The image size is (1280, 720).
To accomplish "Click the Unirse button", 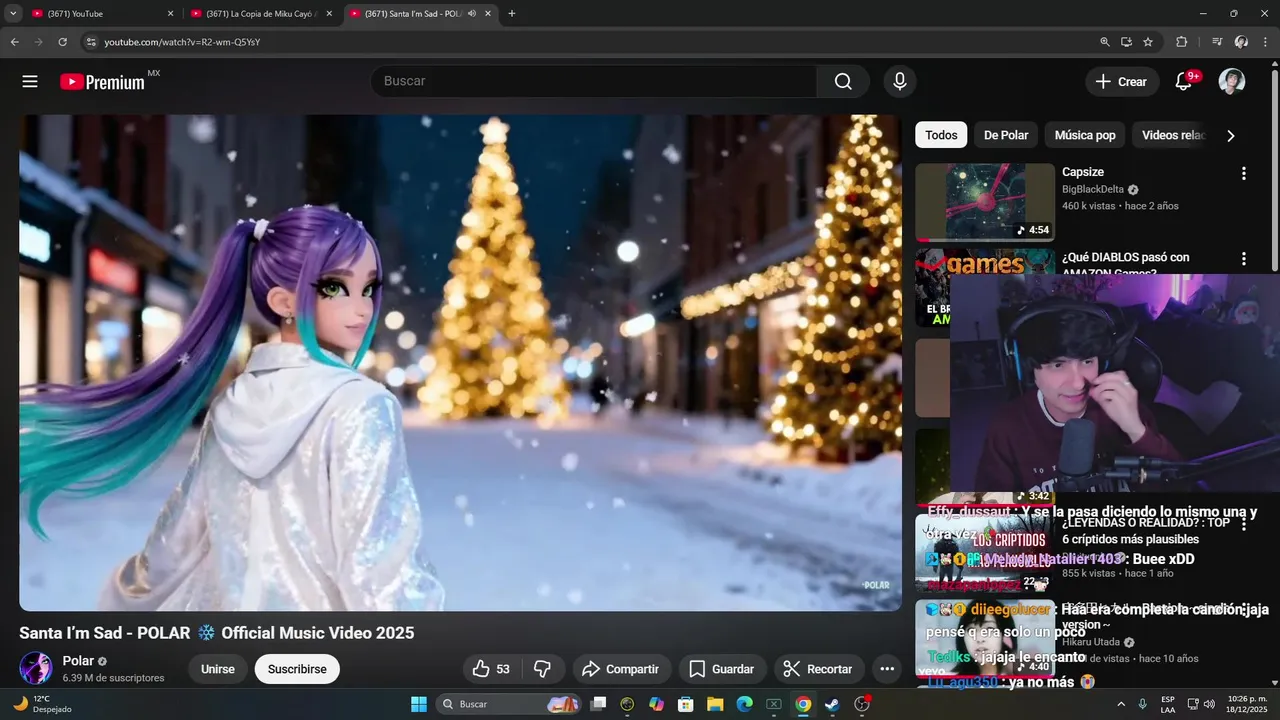I will pos(218,669).
